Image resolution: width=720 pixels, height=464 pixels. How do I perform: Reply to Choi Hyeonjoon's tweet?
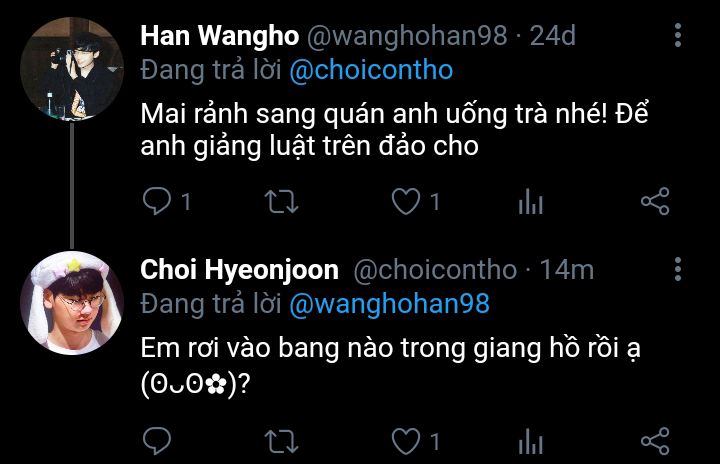tap(157, 441)
